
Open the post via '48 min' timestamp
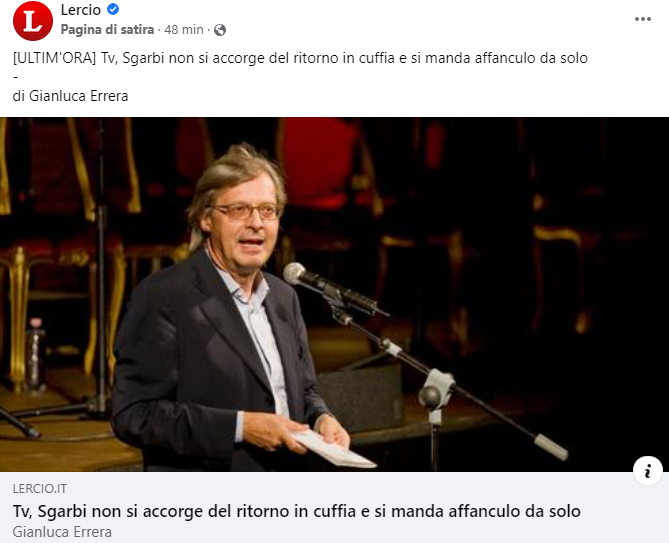pyautogui.click(x=184, y=30)
